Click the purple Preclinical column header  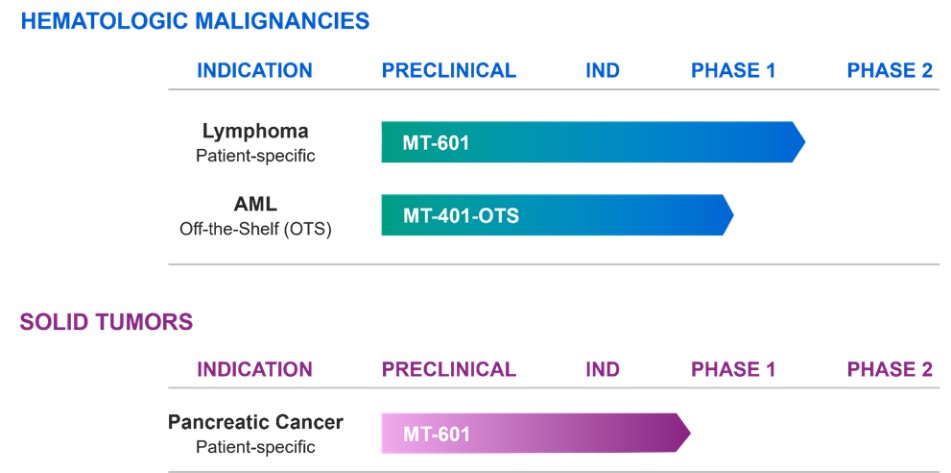click(449, 369)
